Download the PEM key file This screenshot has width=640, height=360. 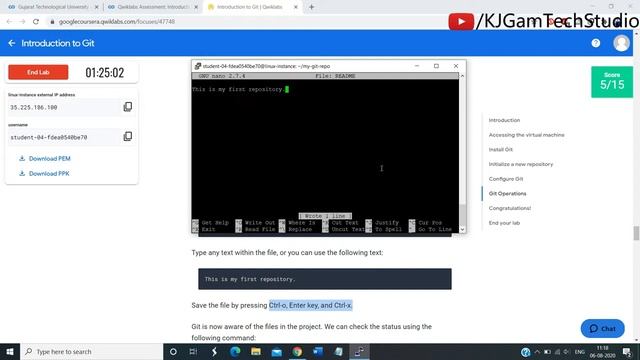[45, 158]
